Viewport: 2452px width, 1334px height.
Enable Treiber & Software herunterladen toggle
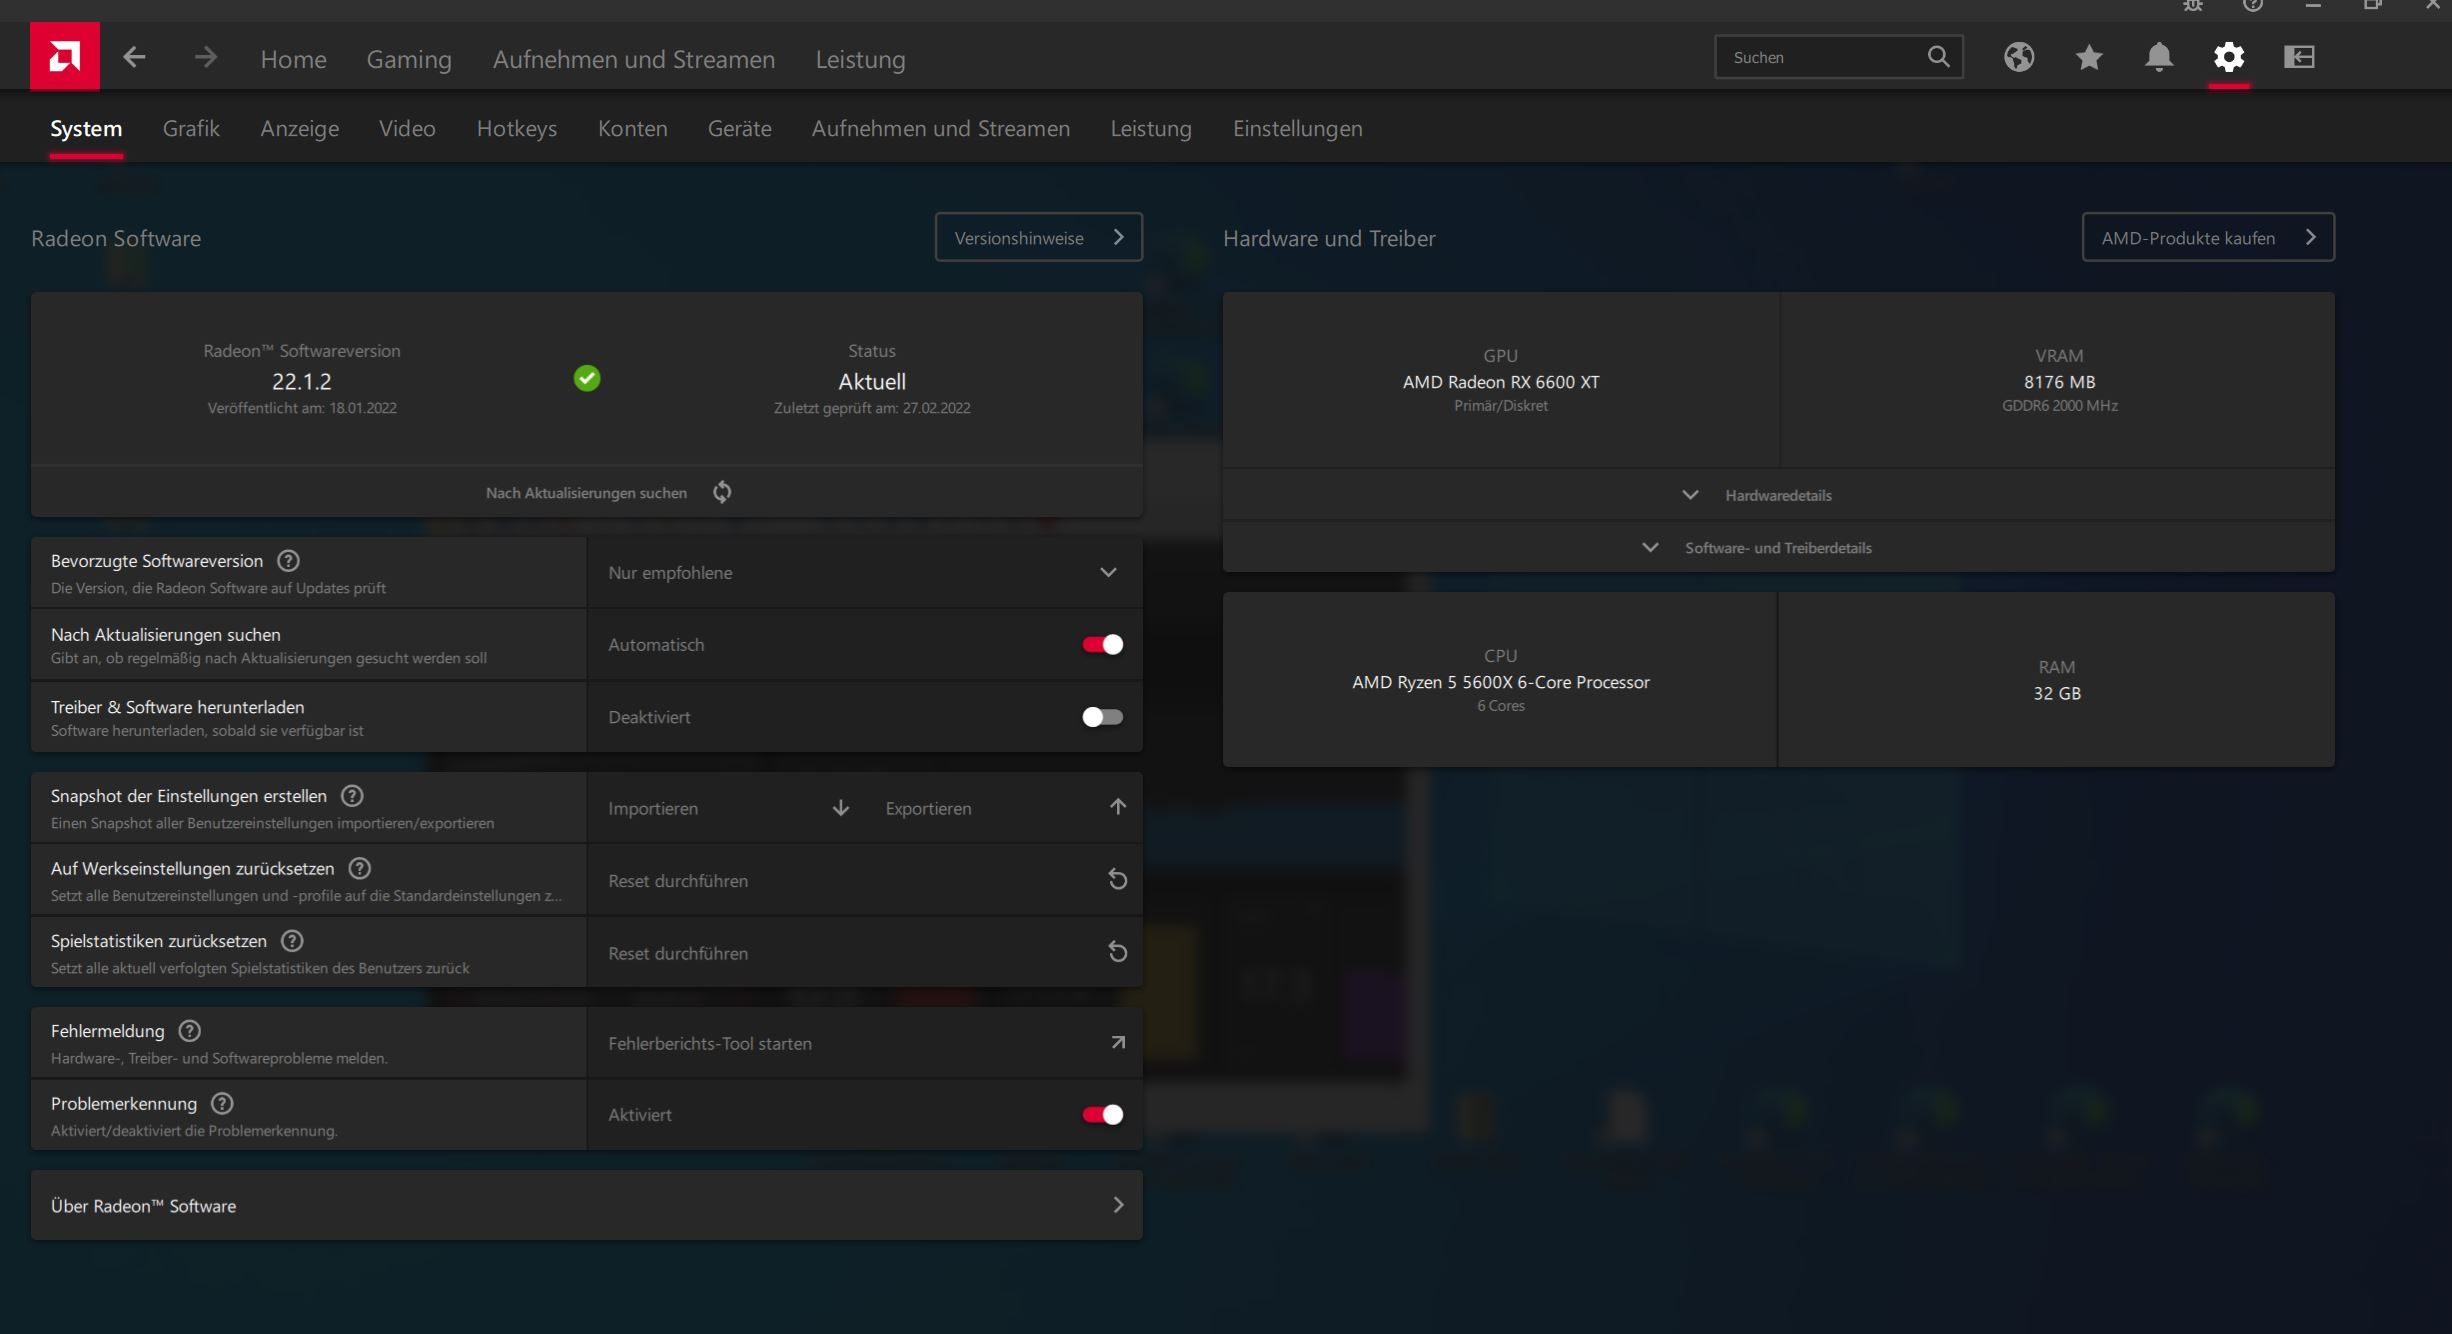pos(1102,717)
